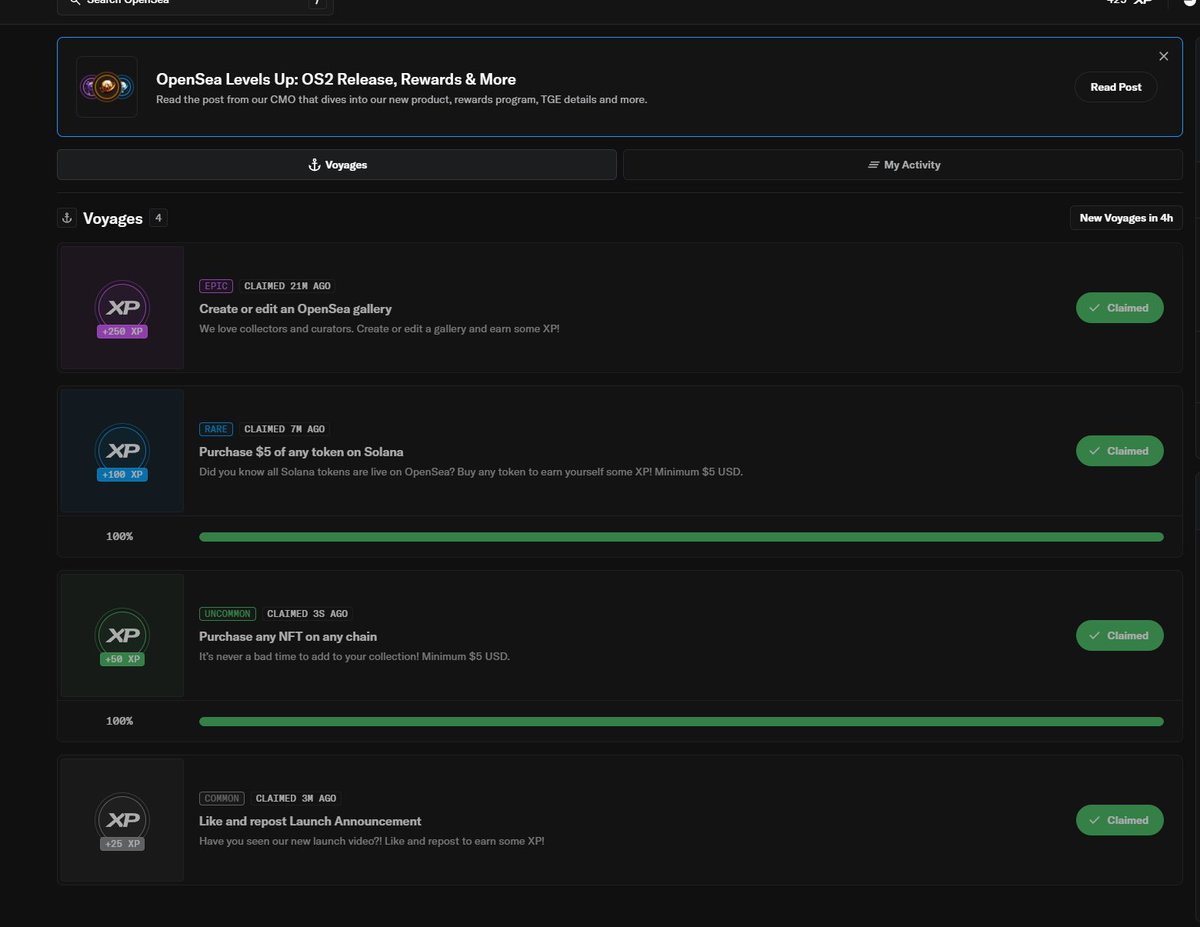
Task: Click Claimed button for Launch Announcement voyage
Action: (x=1120, y=820)
